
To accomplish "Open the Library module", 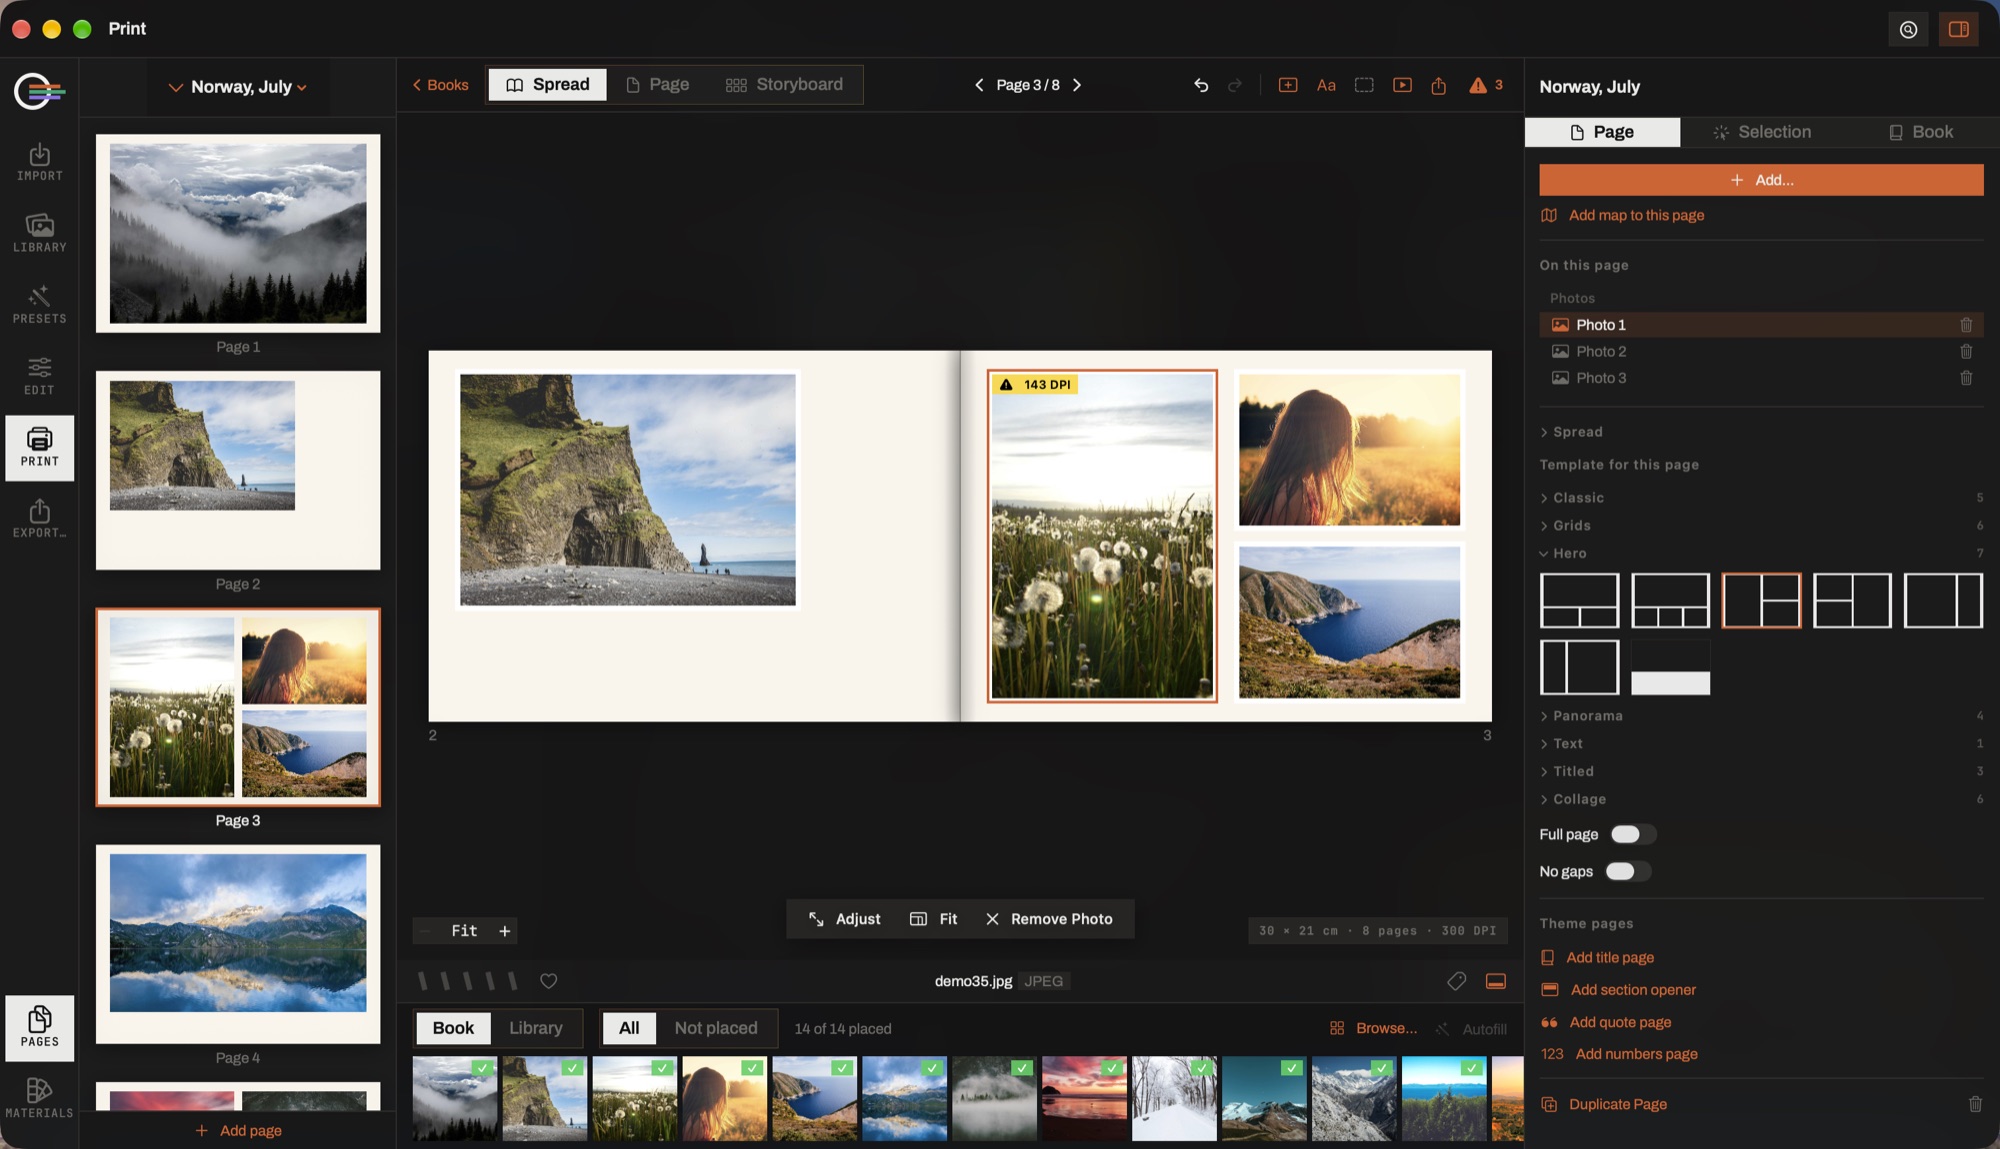I will 39,233.
